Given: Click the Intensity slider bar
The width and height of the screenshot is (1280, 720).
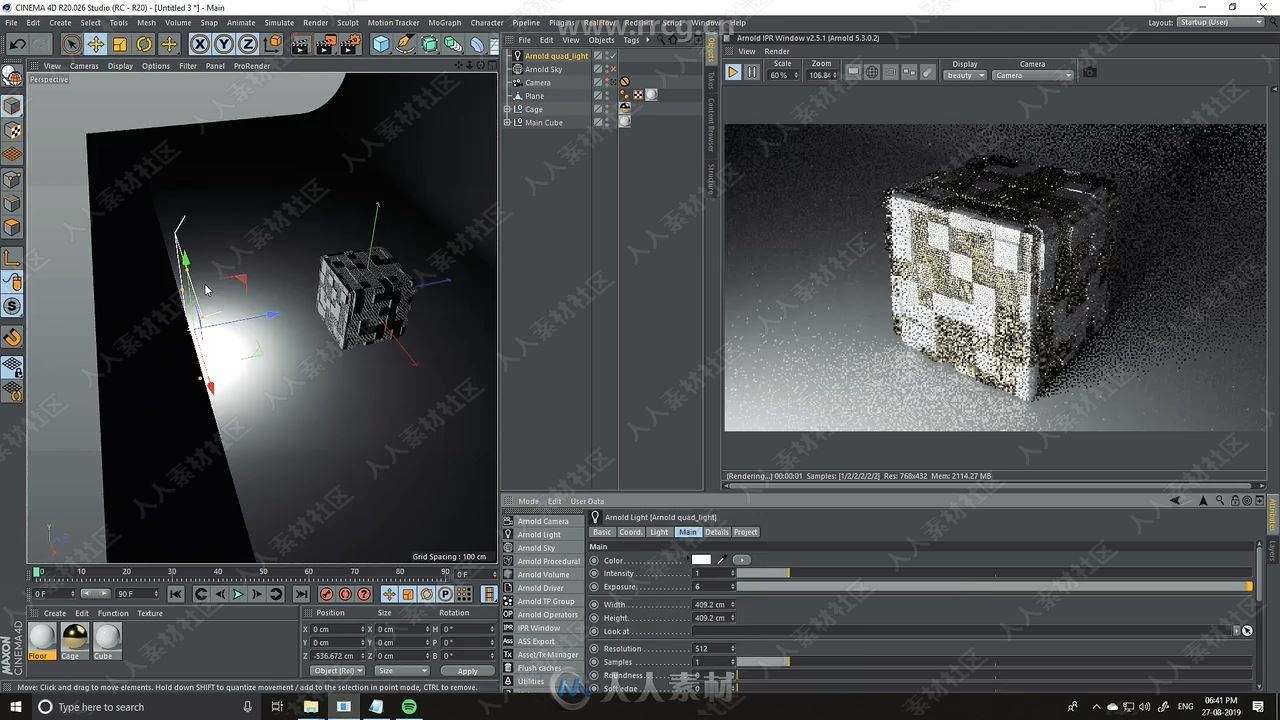Looking at the screenshot, I should point(994,573).
